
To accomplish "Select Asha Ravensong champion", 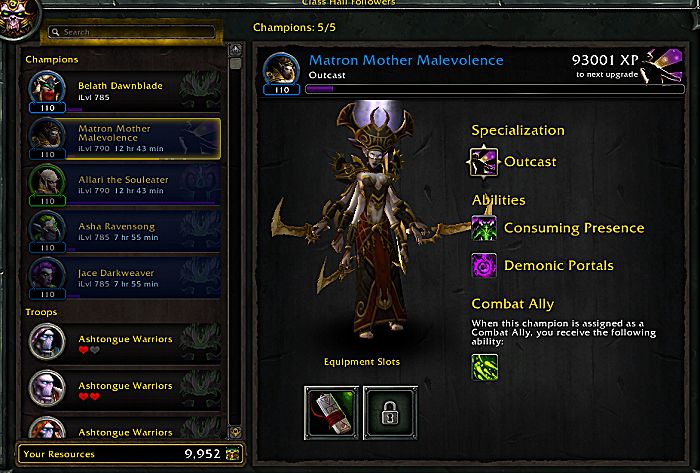I will 123,232.
